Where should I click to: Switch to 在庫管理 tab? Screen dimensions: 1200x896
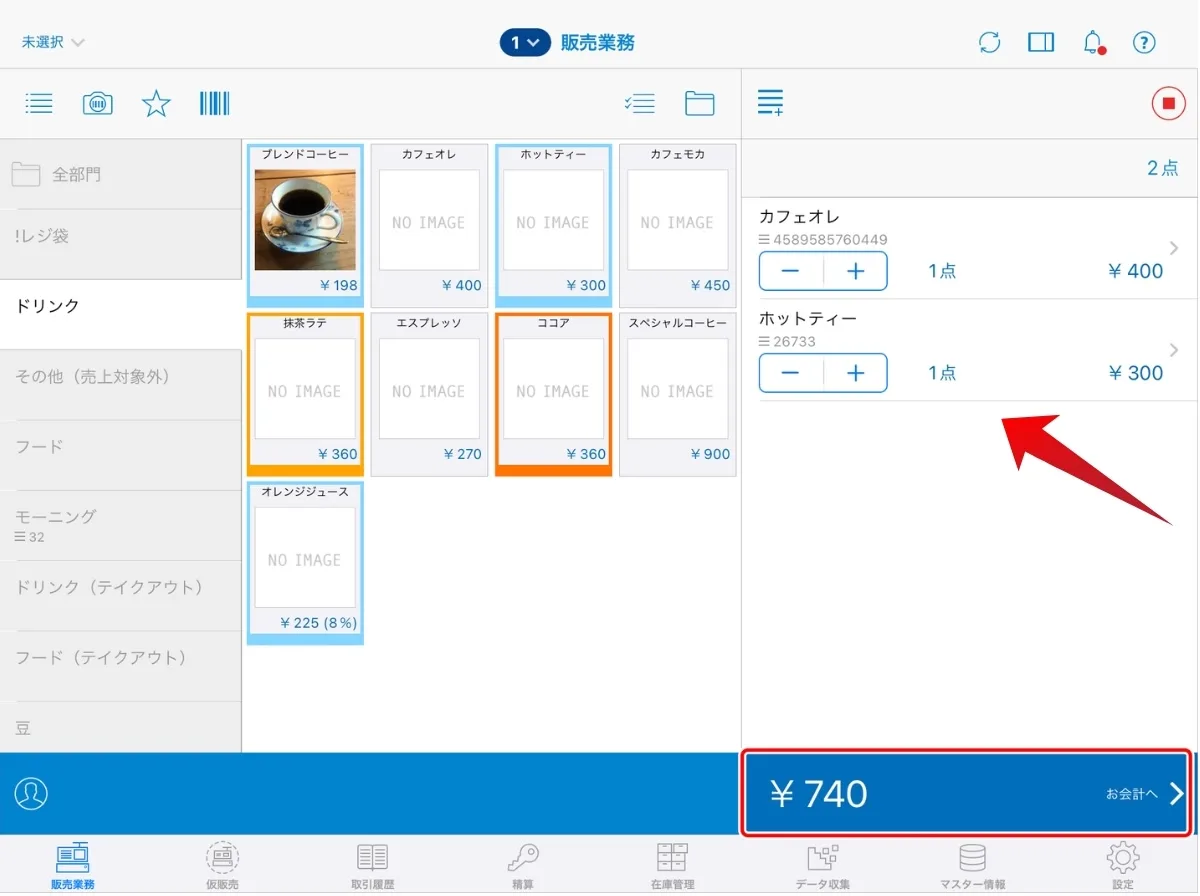click(x=672, y=866)
